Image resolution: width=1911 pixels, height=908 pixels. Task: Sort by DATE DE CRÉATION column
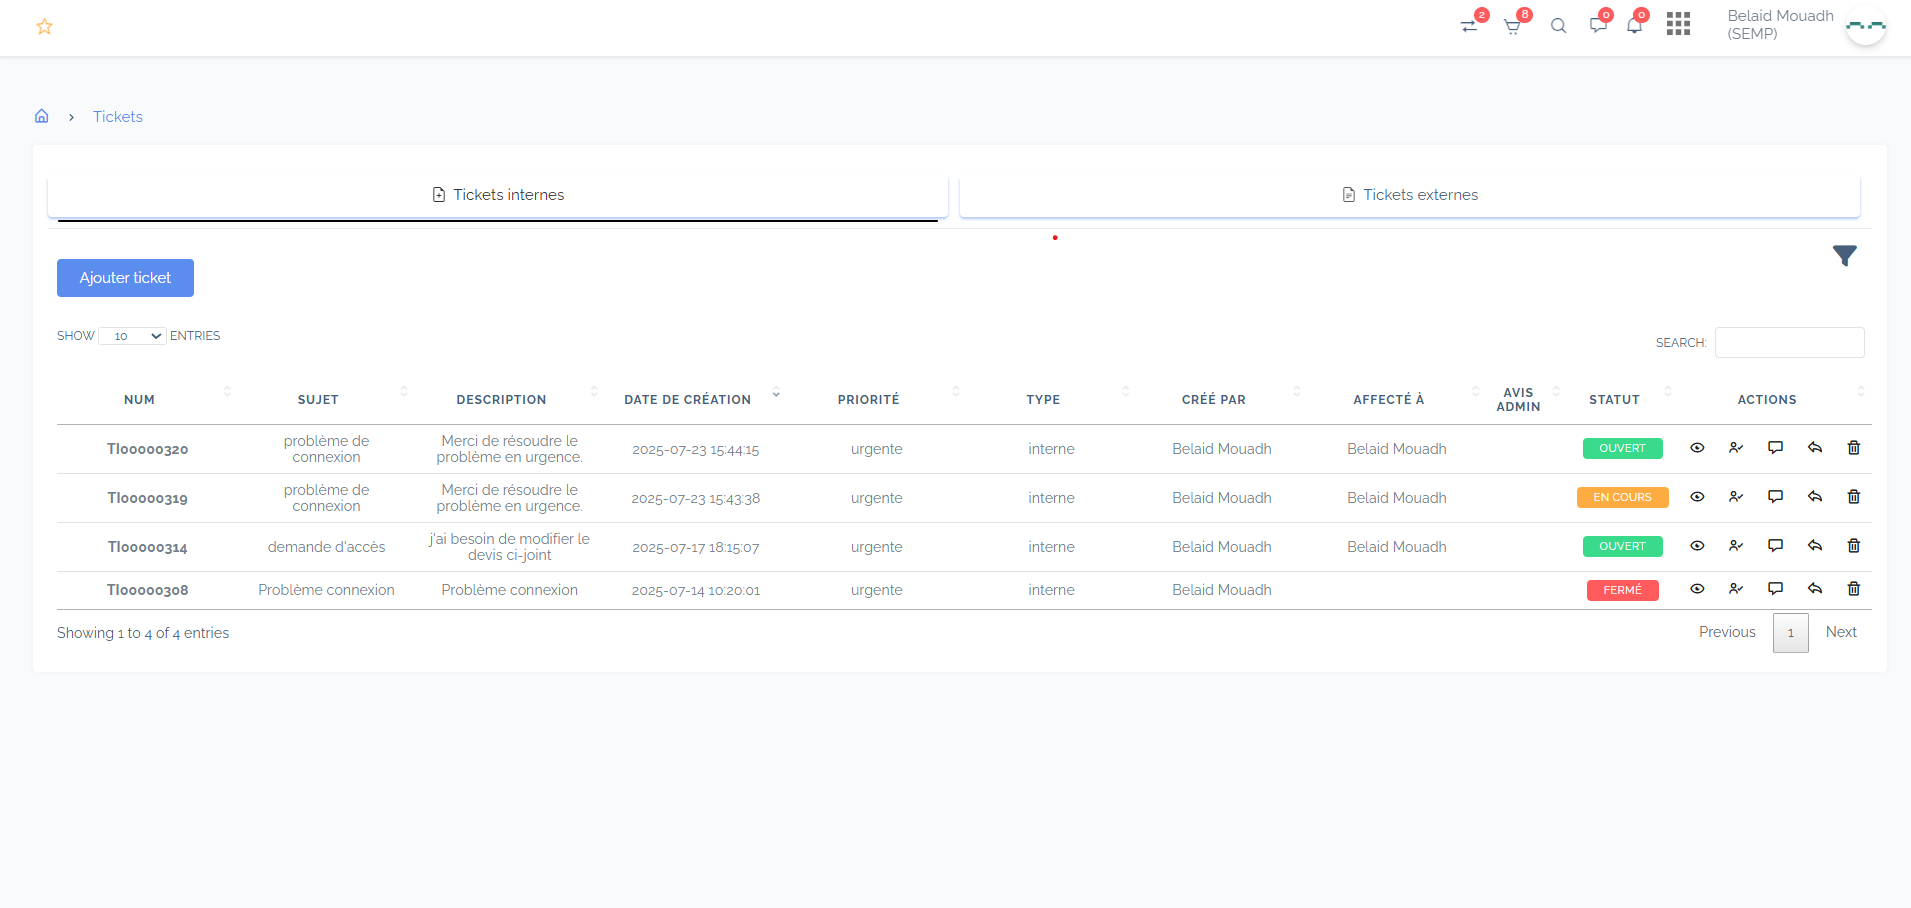pyautogui.click(x=687, y=400)
